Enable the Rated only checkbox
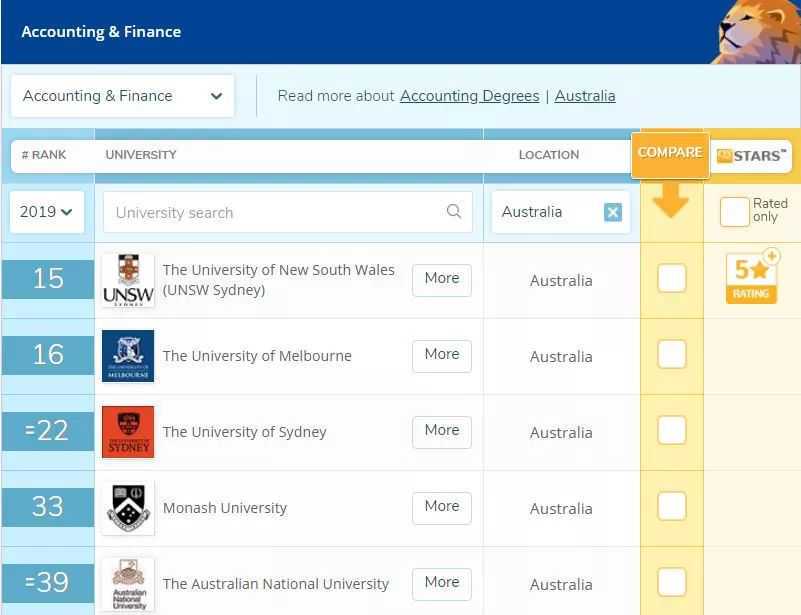This screenshot has height=615, width=801. (x=735, y=211)
